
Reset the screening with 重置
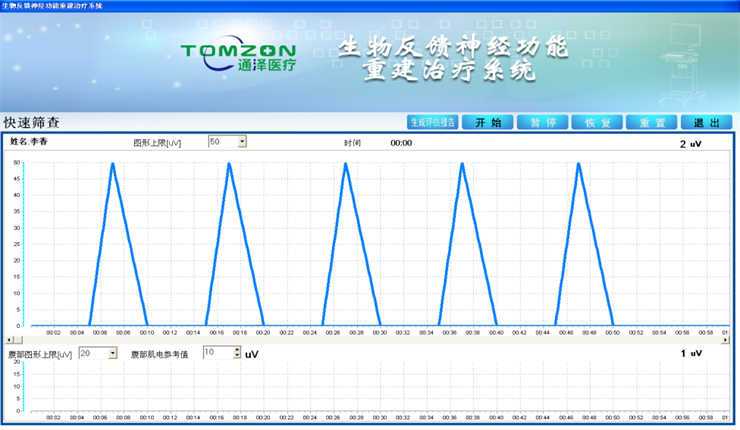(x=652, y=122)
